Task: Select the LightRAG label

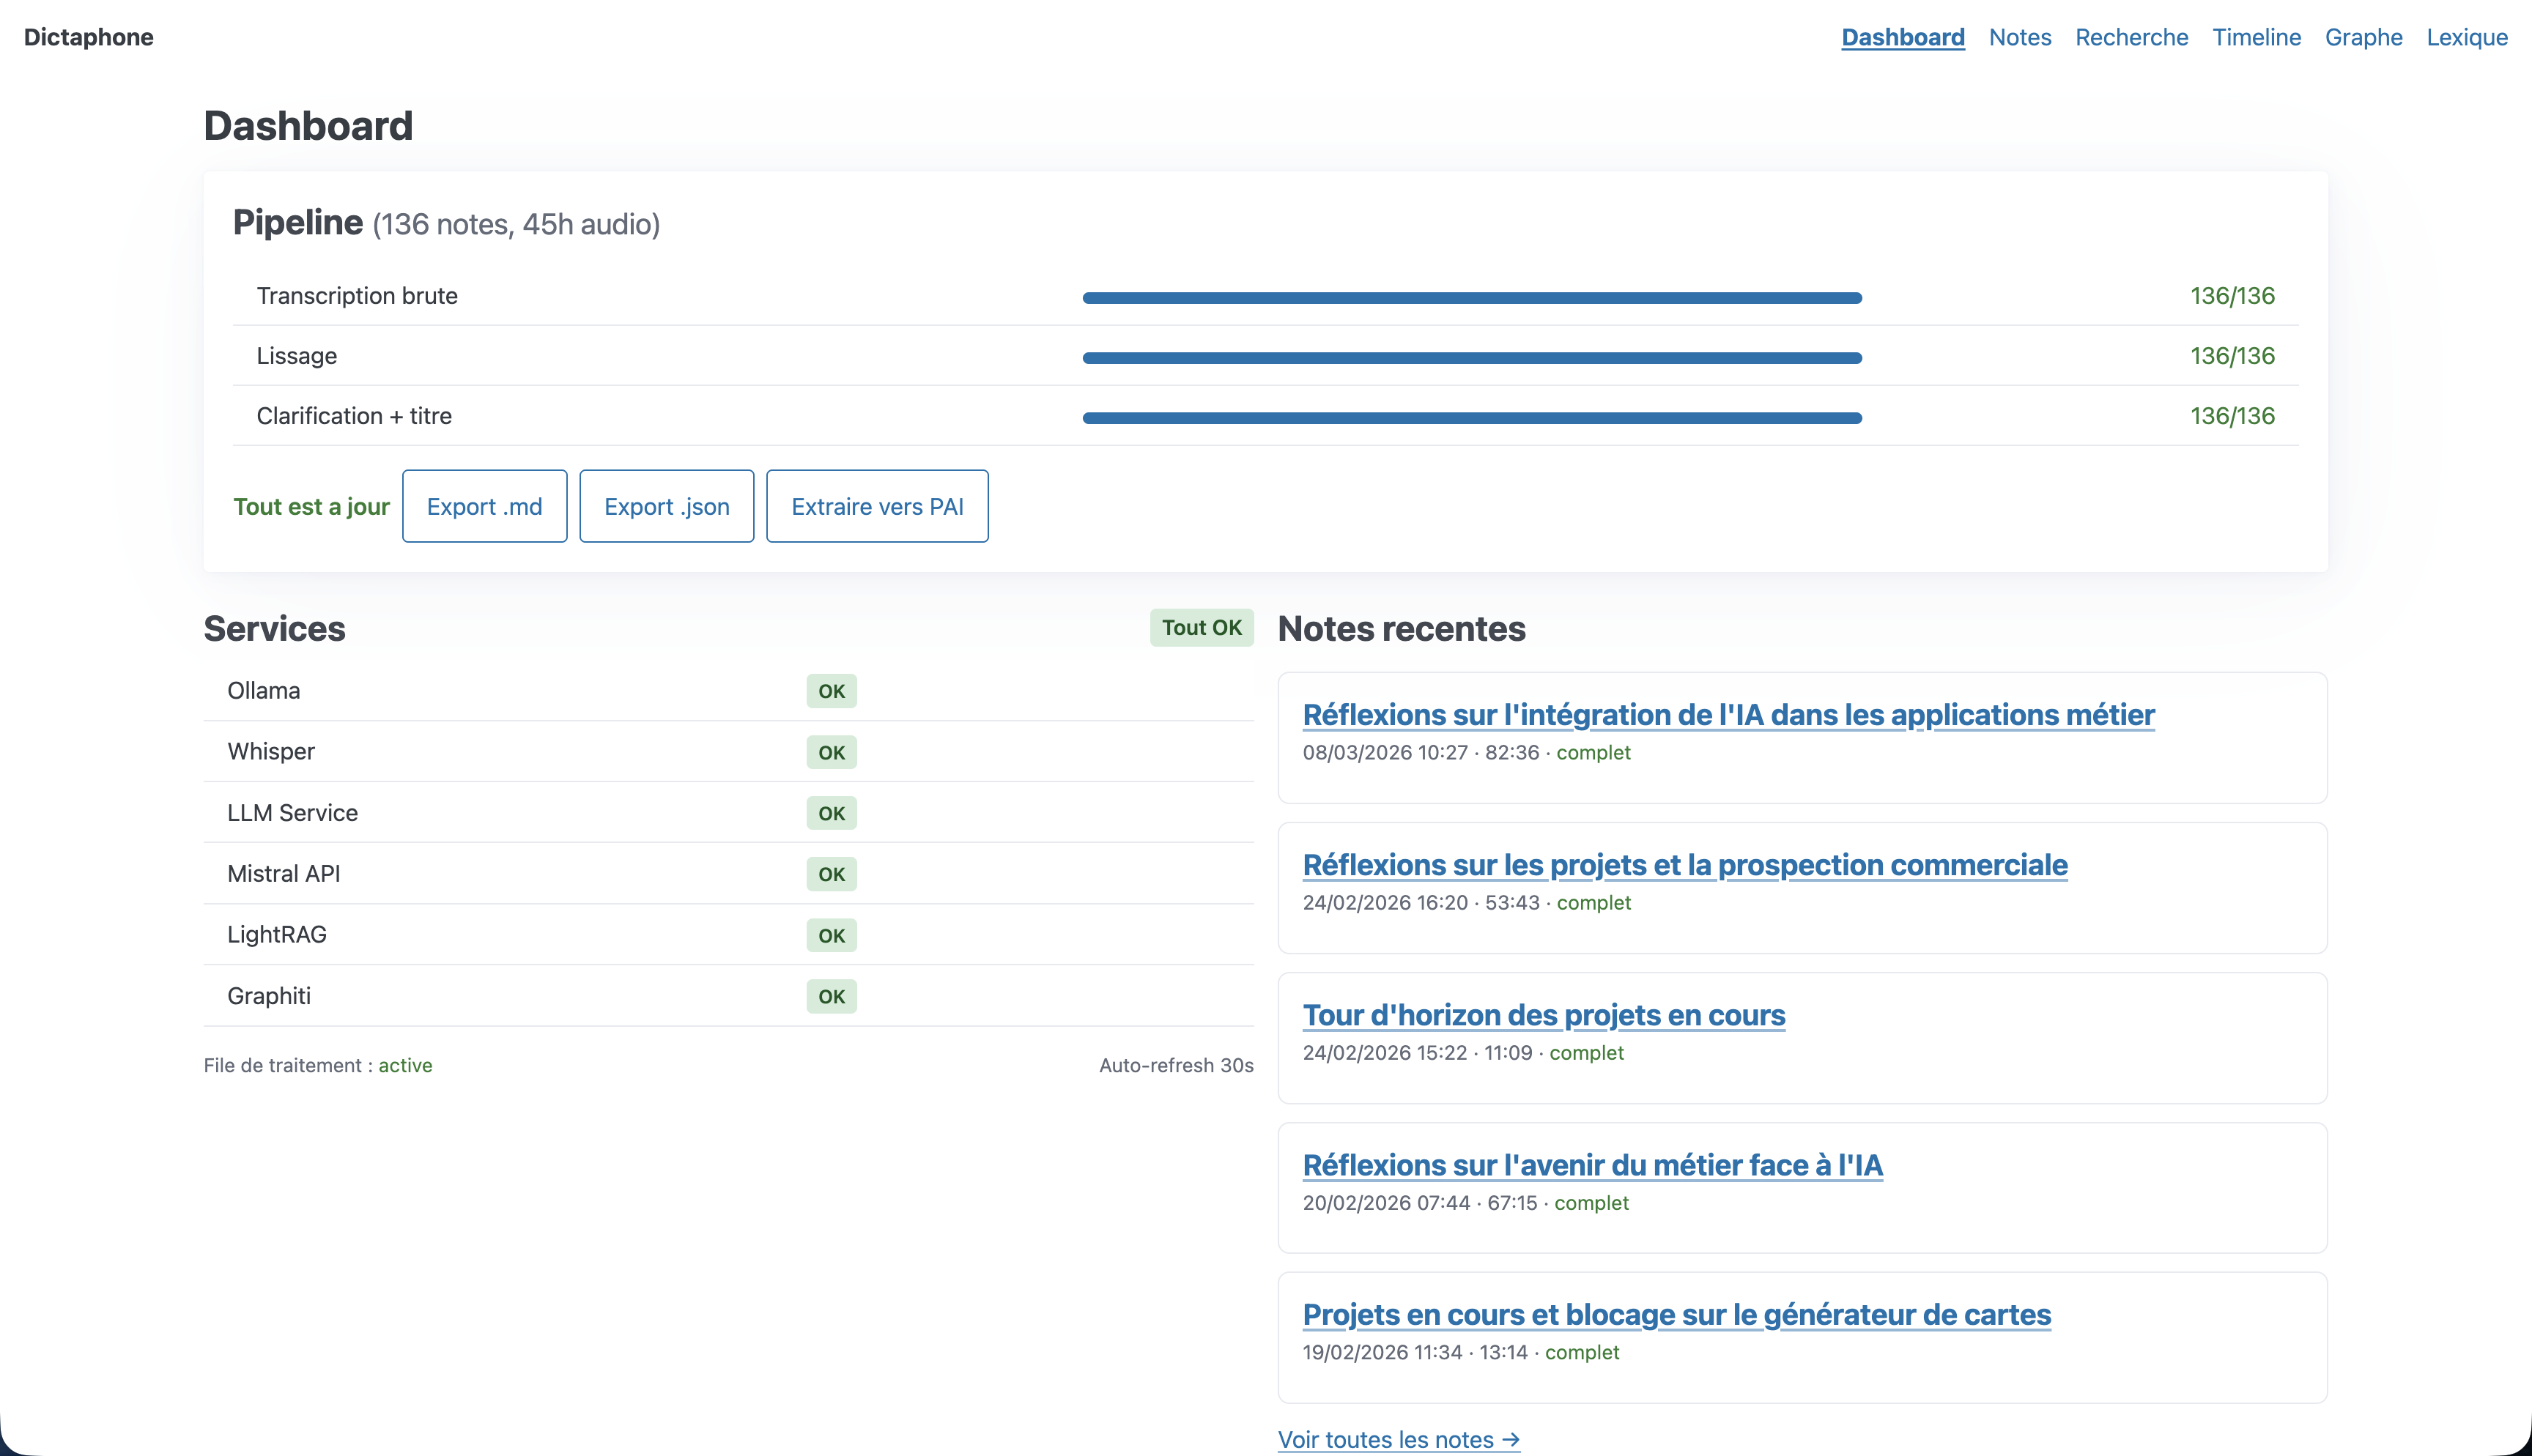Action: (x=277, y=935)
